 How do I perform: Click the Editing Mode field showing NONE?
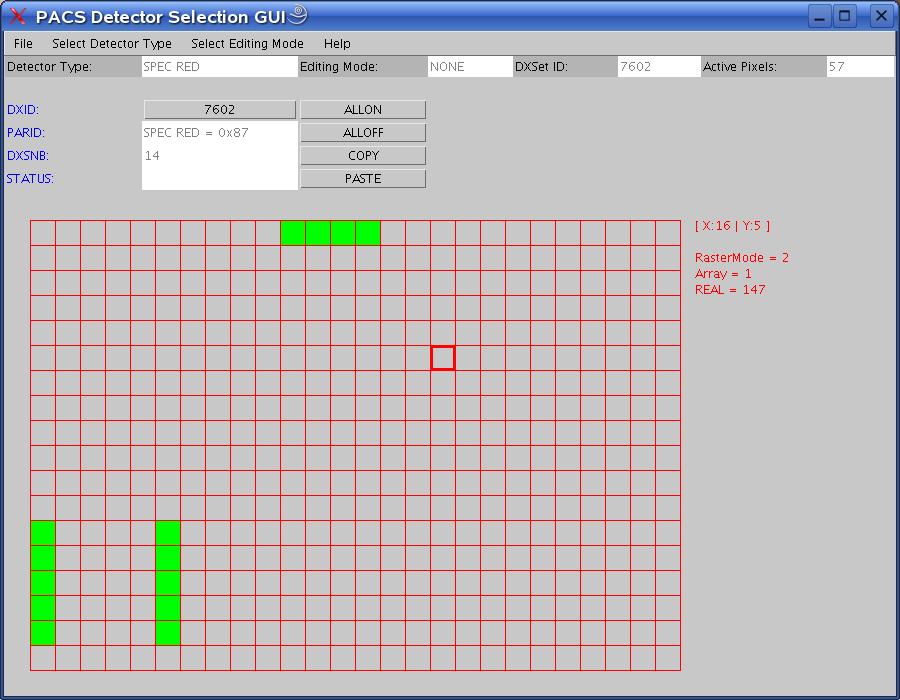(x=470, y=67)
